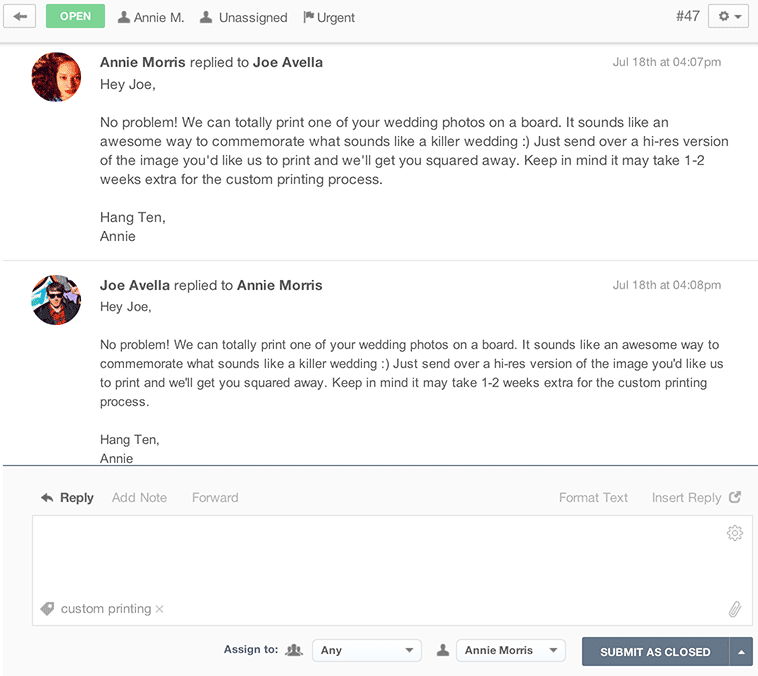The height and width of the screenshot is (676, 758).
Task: Switch to the Forward tab
Action: click(x=215, y=497)
